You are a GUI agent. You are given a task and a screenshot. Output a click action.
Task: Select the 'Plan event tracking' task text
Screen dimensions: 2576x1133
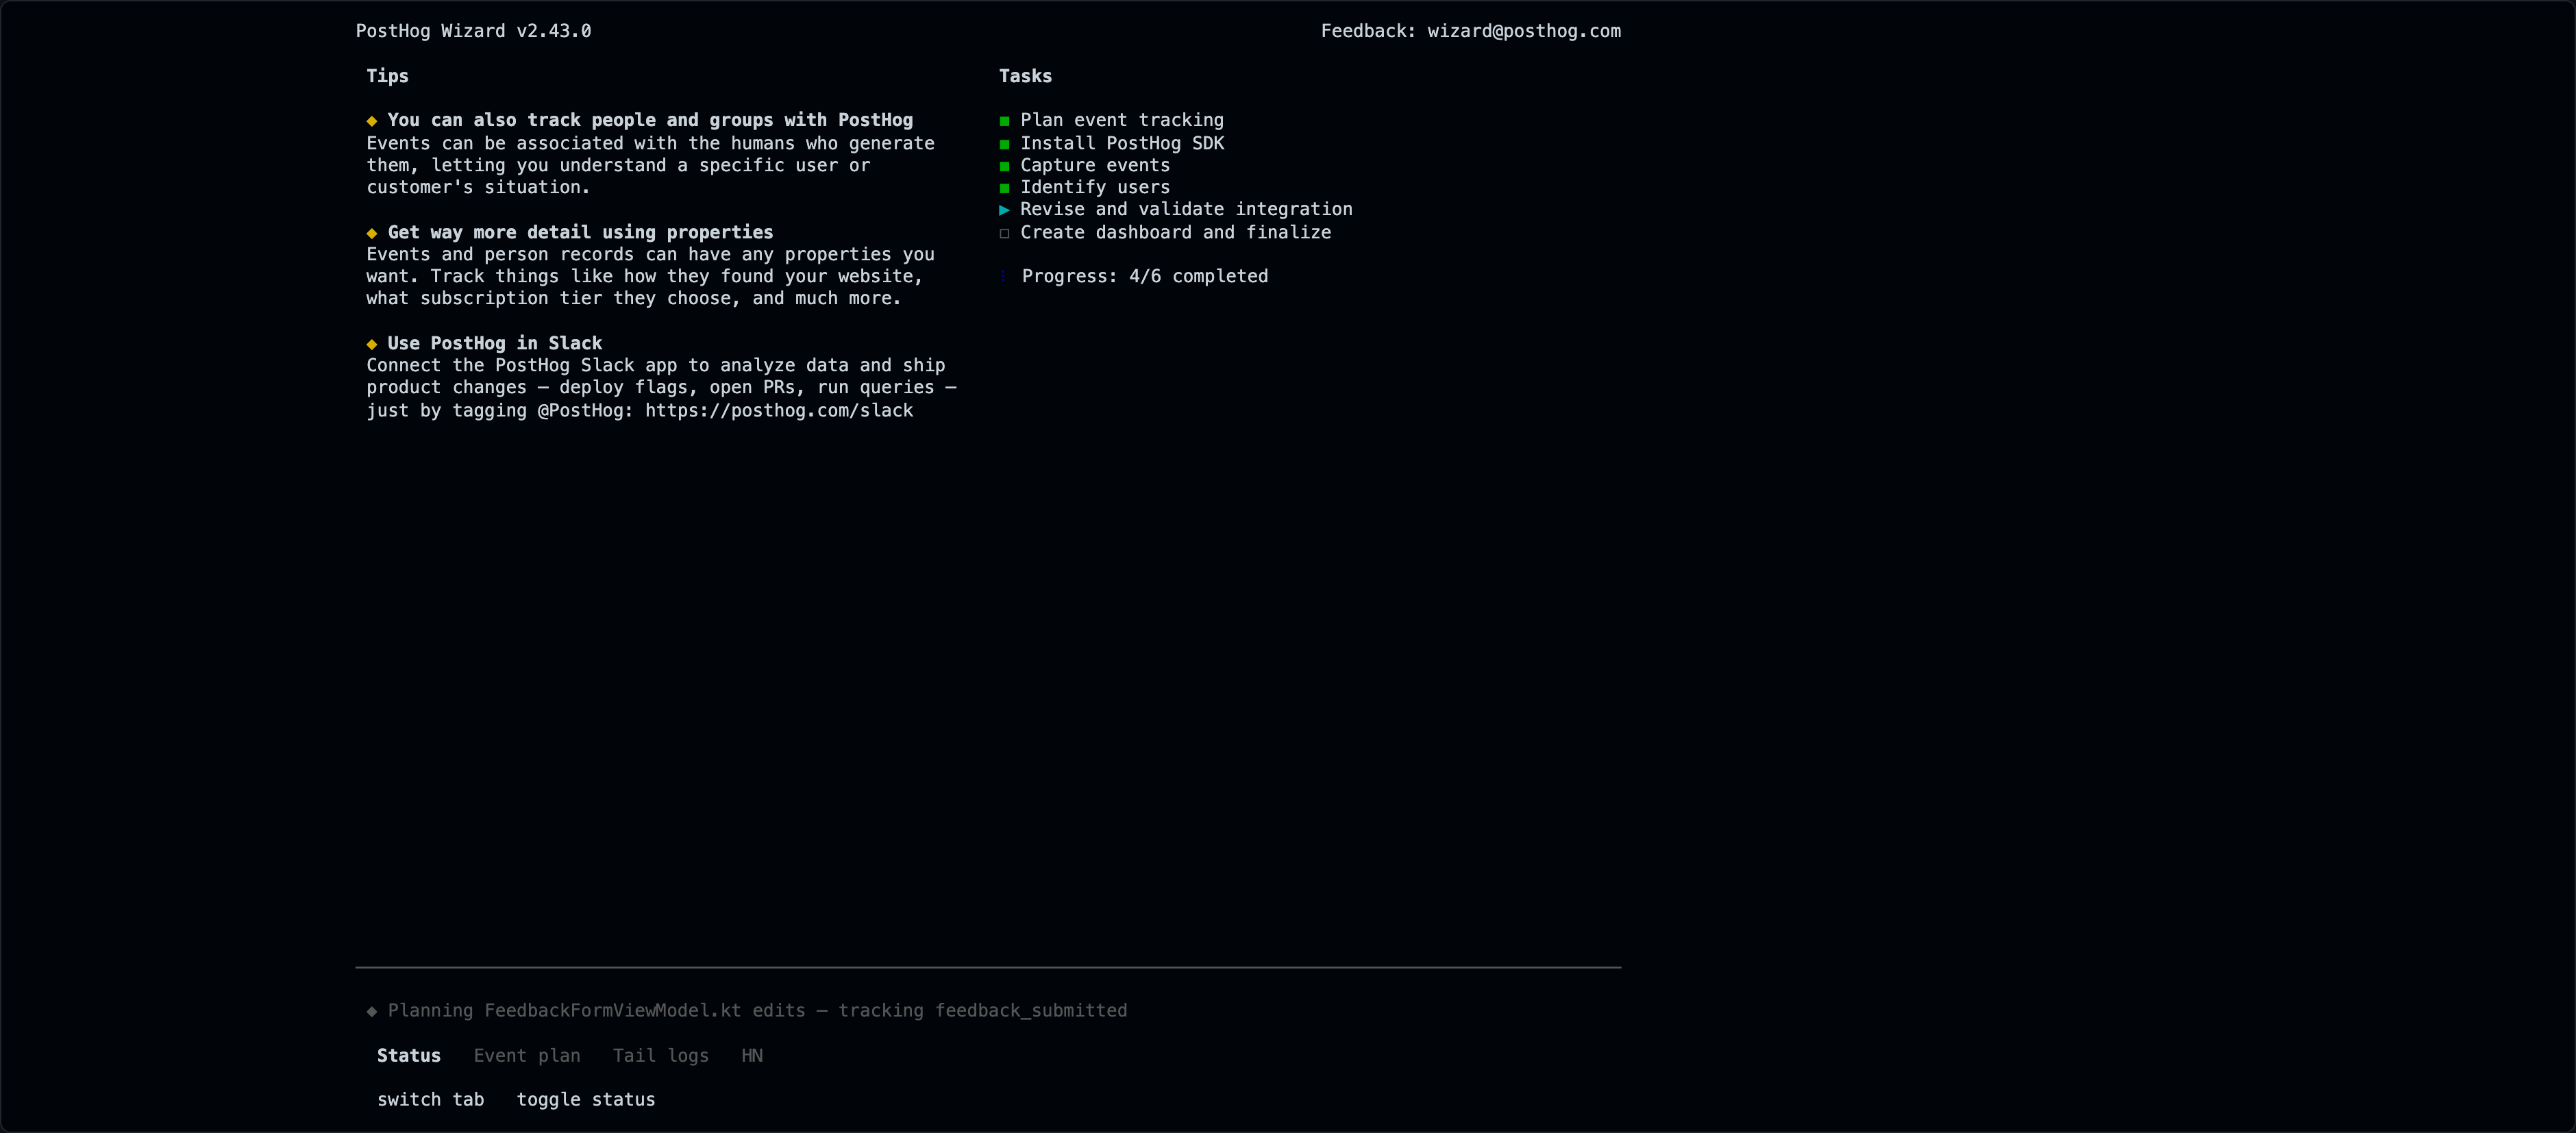point(1122,120)
